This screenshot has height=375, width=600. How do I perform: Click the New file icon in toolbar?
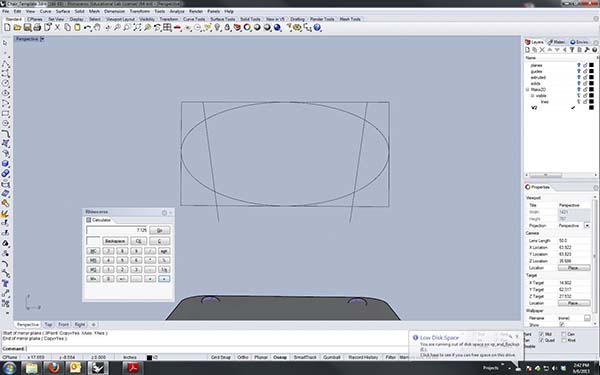tap(7, 28)
